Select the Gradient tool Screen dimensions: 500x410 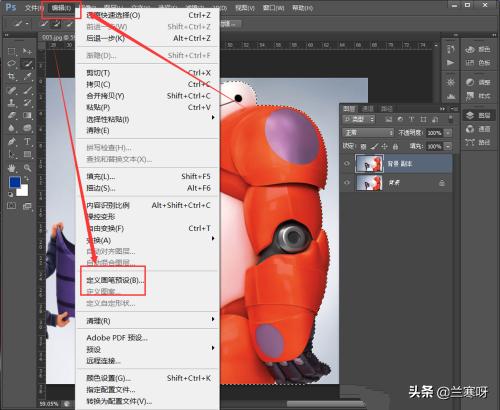coord(27,115)
